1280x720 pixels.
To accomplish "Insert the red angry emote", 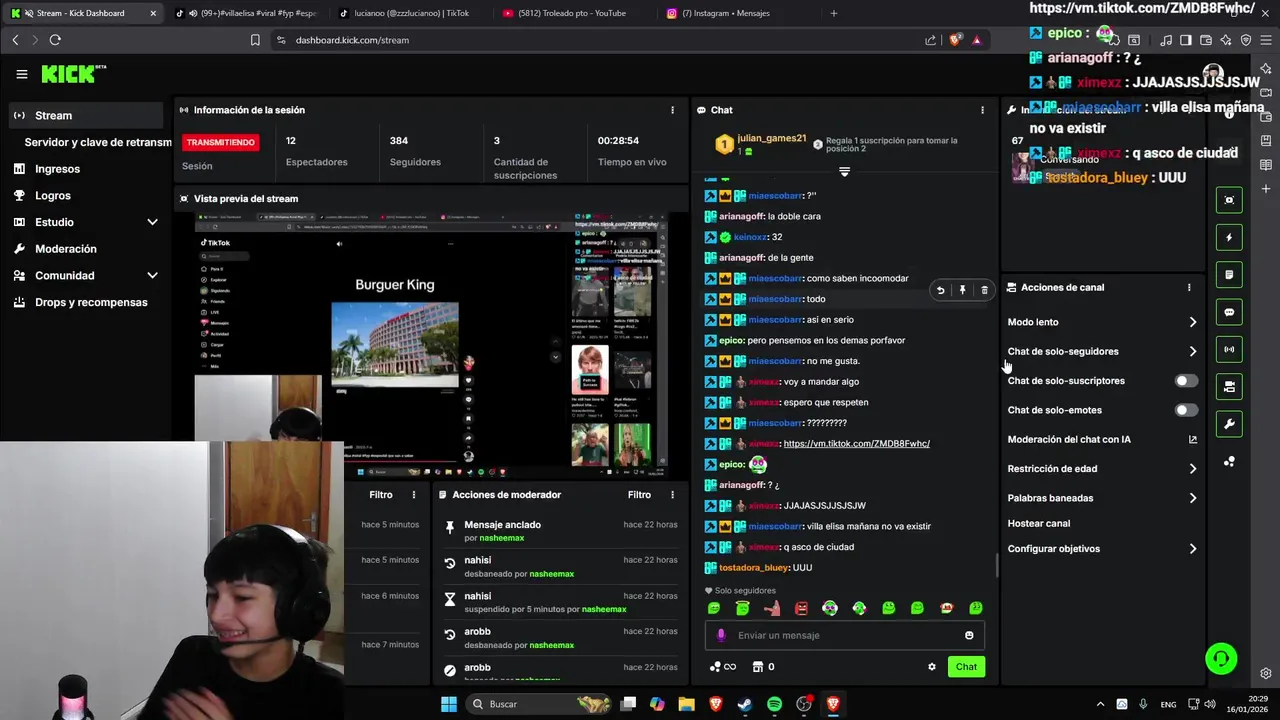I will click(x=801, y=608).
